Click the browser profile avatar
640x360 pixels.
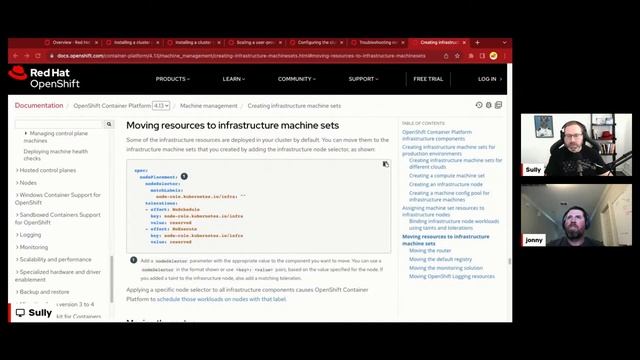coord(493,56)
